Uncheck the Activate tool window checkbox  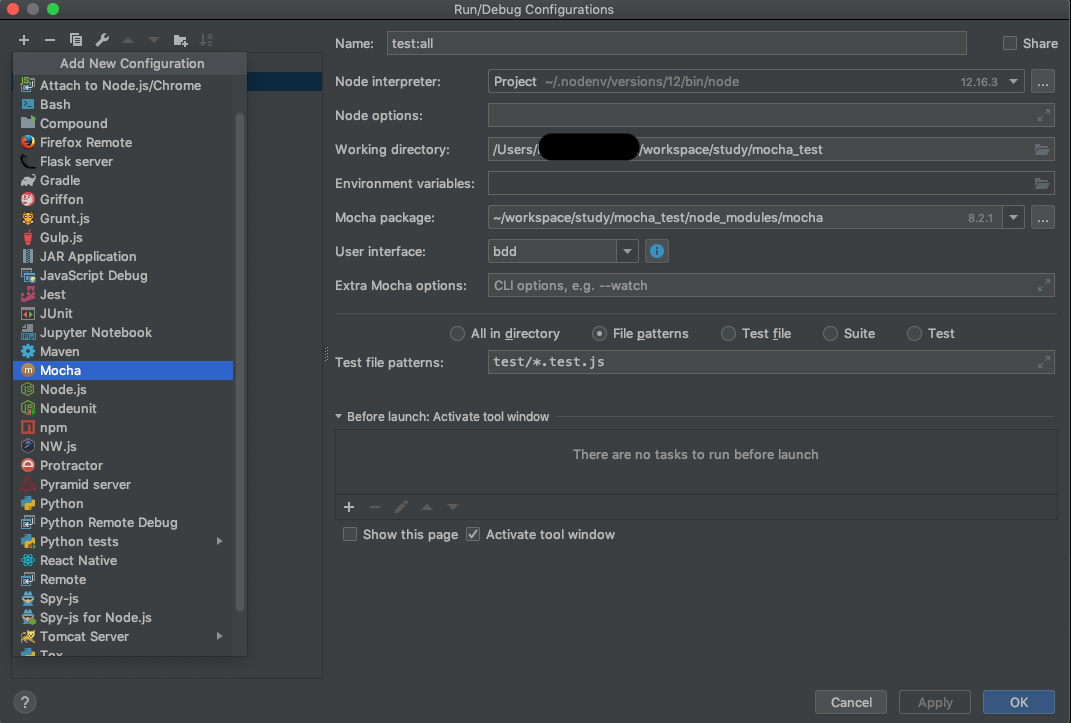coord(473,534)
